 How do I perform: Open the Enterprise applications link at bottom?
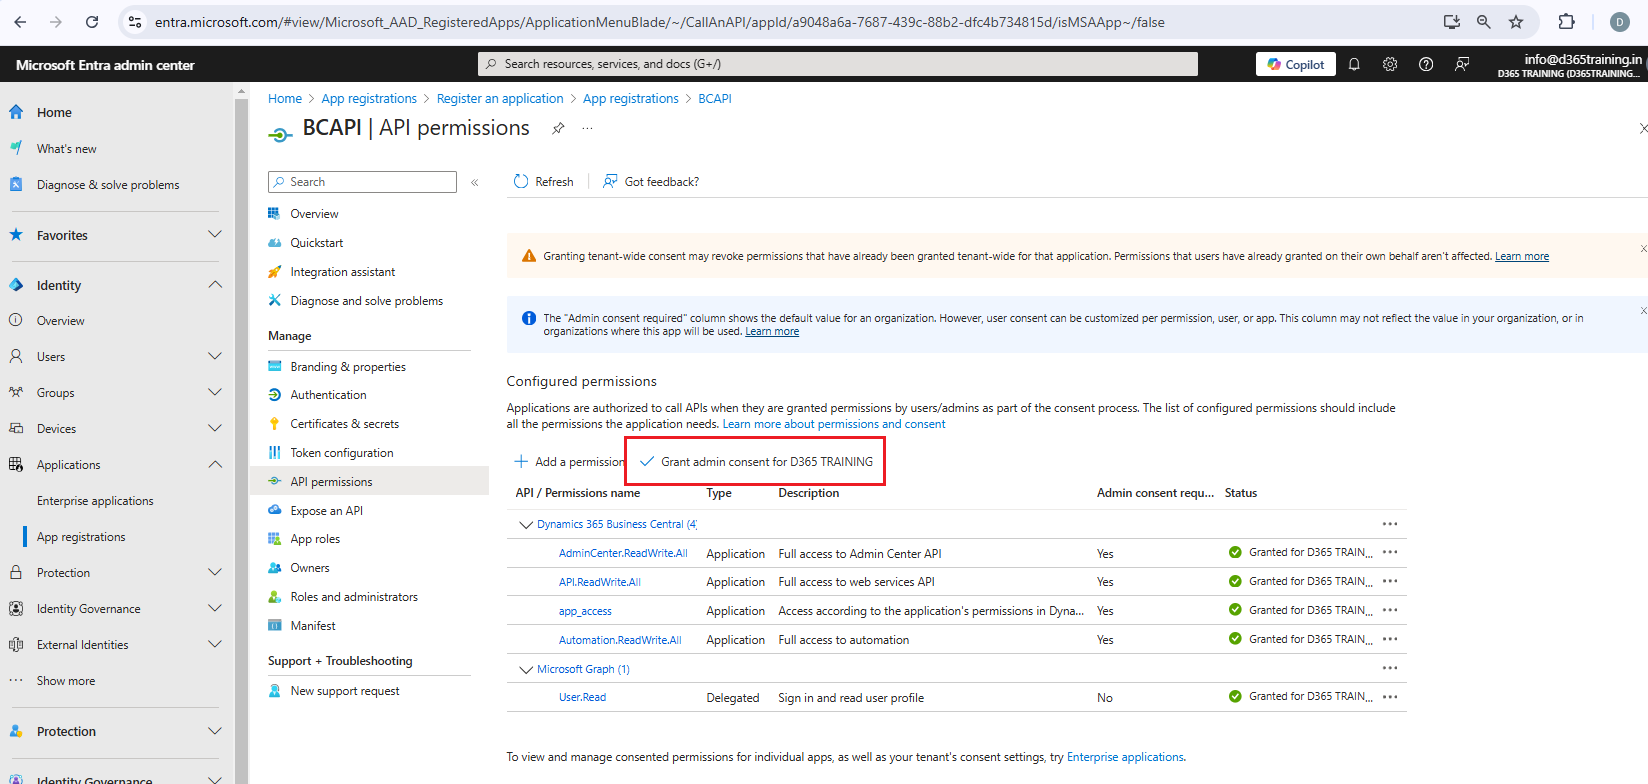(x=1125, y=757)
